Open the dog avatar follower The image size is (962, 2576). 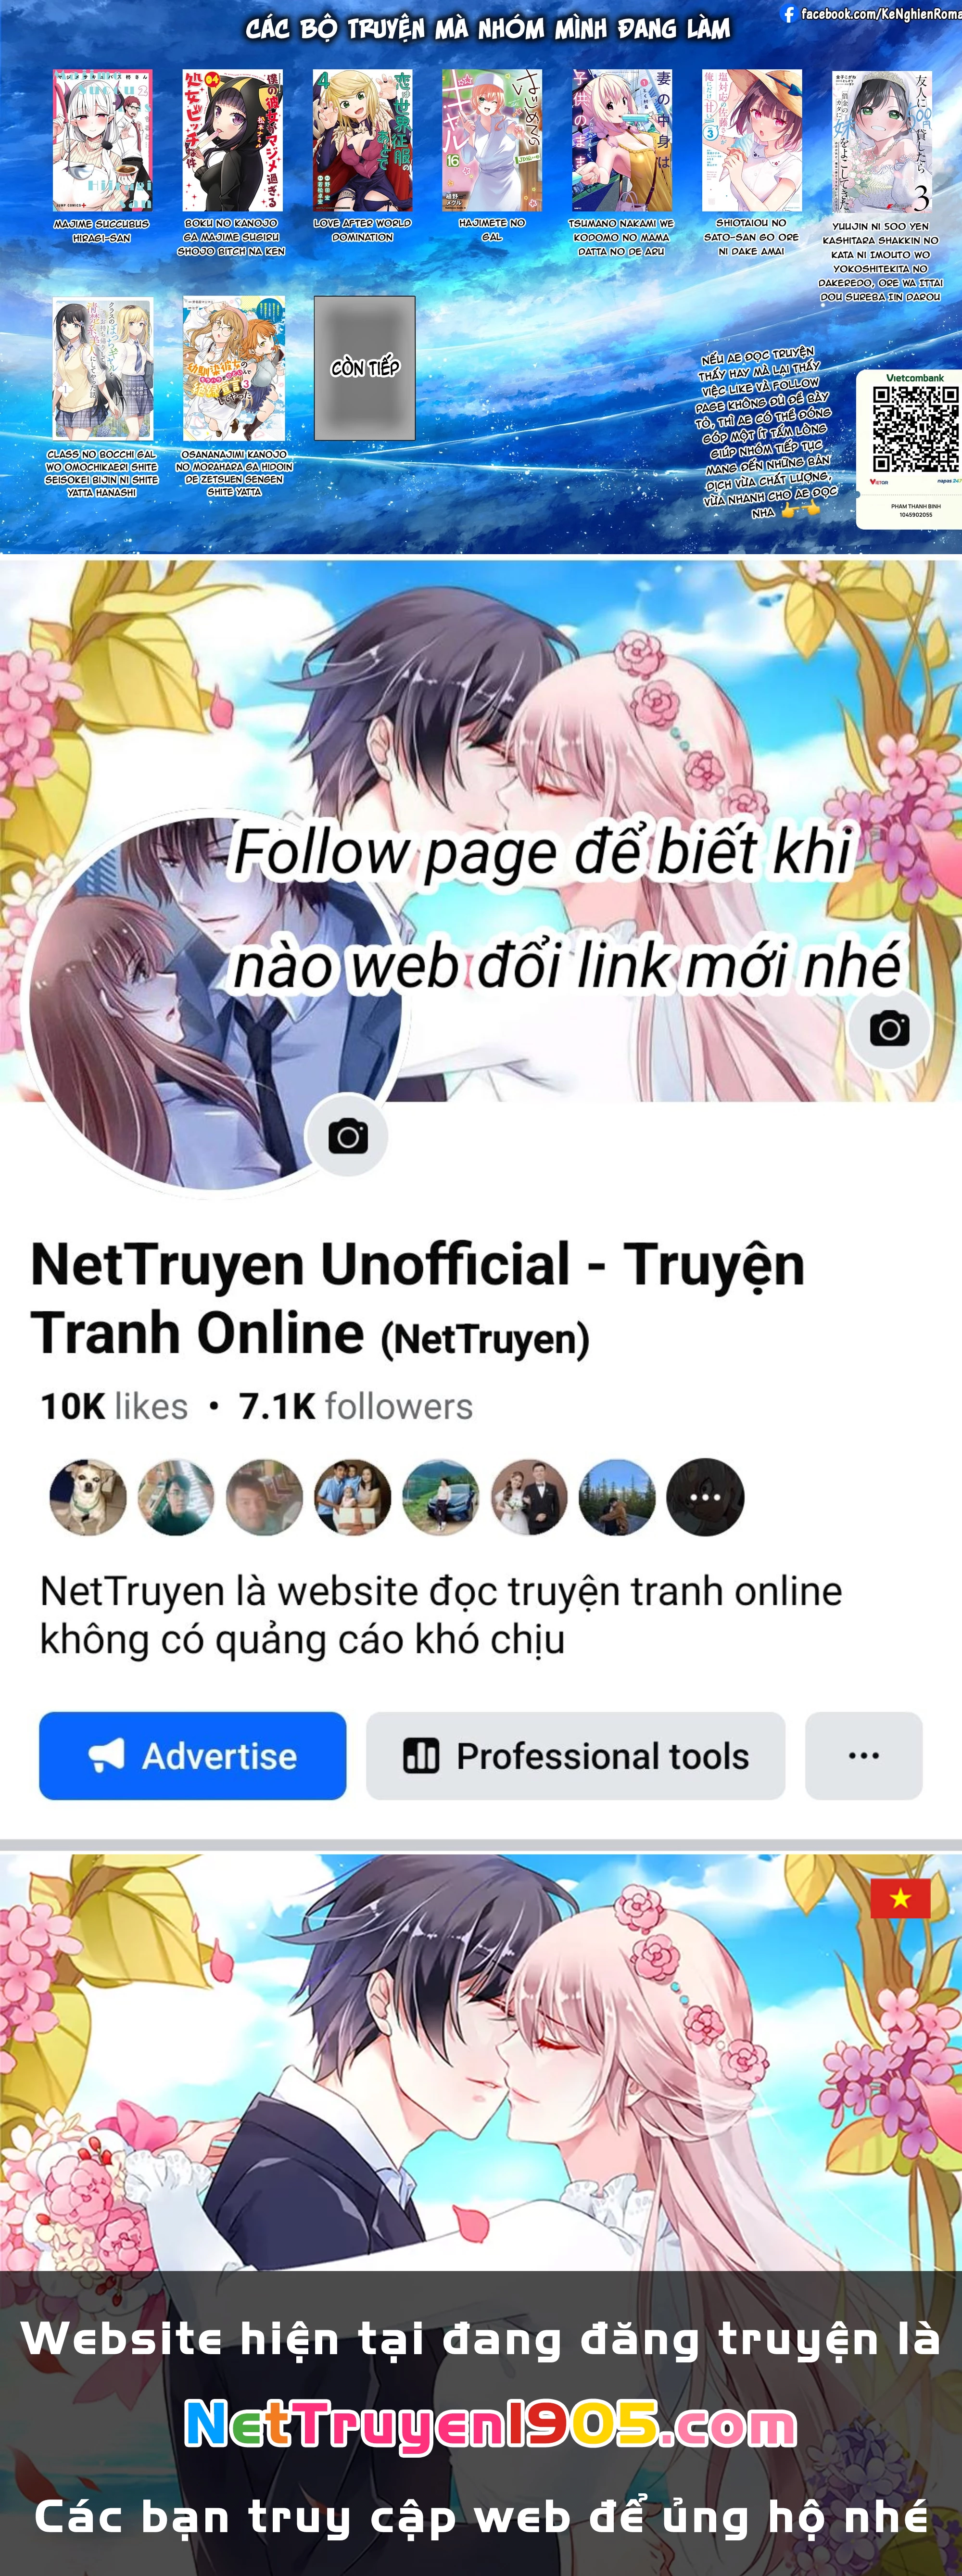click(88, 1497)
